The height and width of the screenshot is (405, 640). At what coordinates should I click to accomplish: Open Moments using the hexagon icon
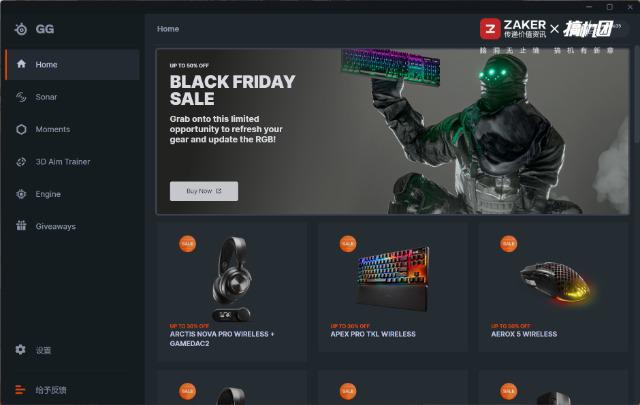tap(21, 129)
